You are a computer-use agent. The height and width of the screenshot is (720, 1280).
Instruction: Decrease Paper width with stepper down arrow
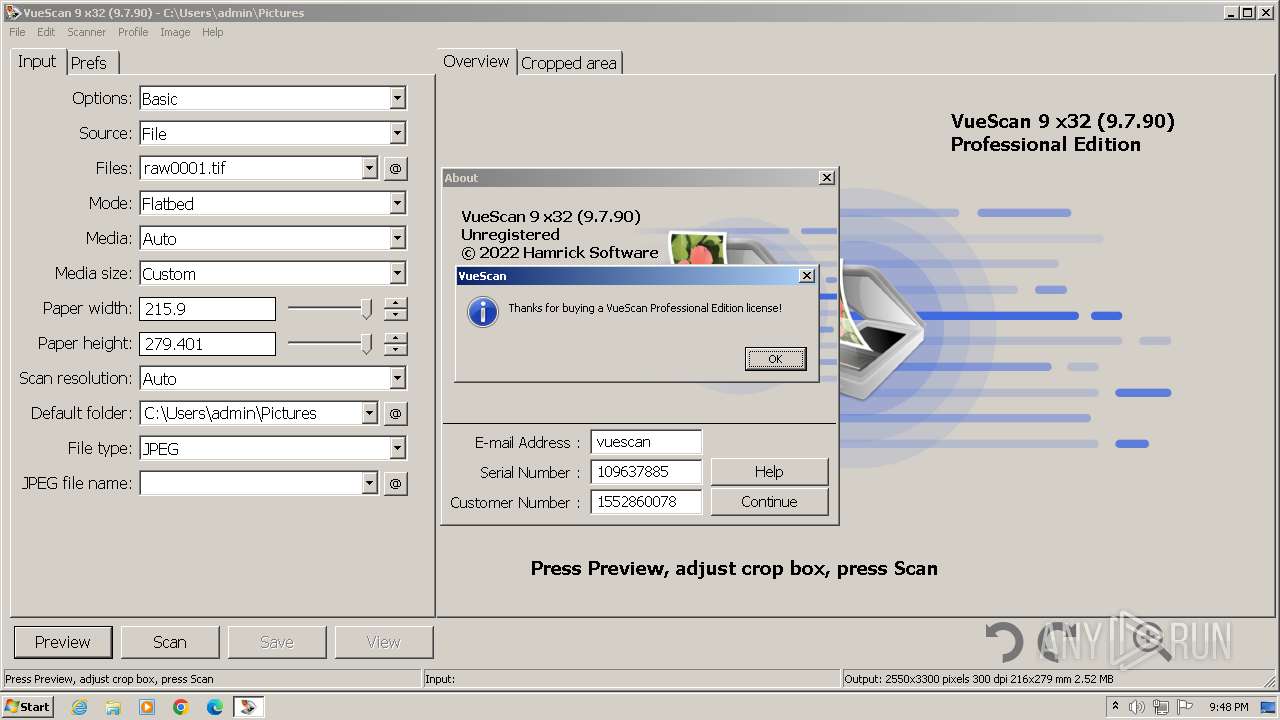[x=396, y=315]
